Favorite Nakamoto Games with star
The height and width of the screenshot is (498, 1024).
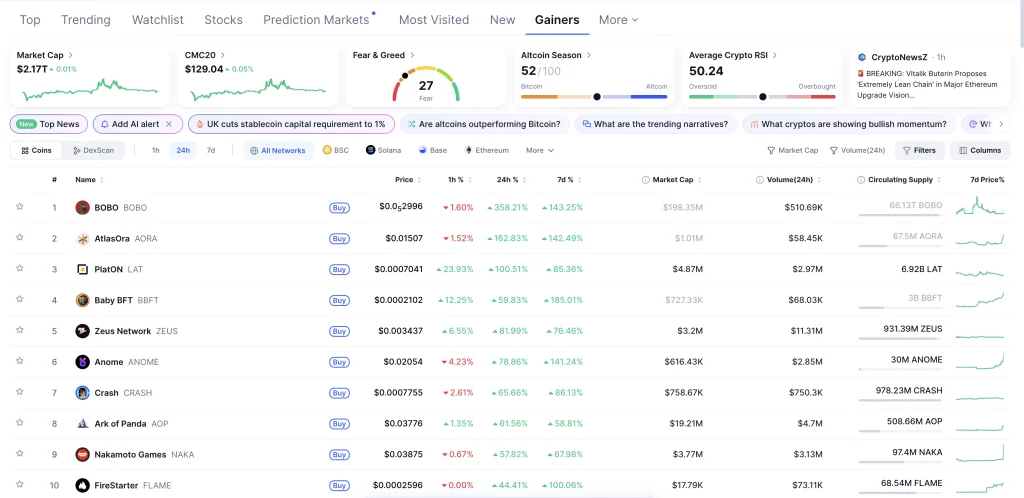pyautogui.click(x=20, y=453)
